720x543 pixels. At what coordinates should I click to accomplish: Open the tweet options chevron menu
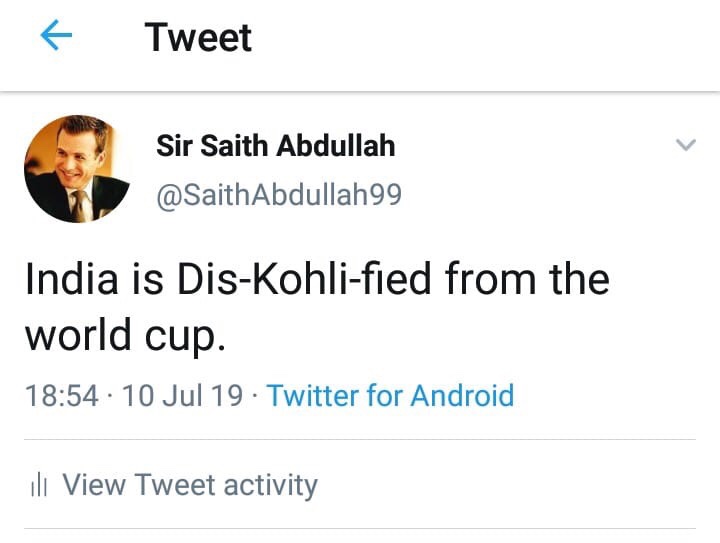[x=685, y=145]
